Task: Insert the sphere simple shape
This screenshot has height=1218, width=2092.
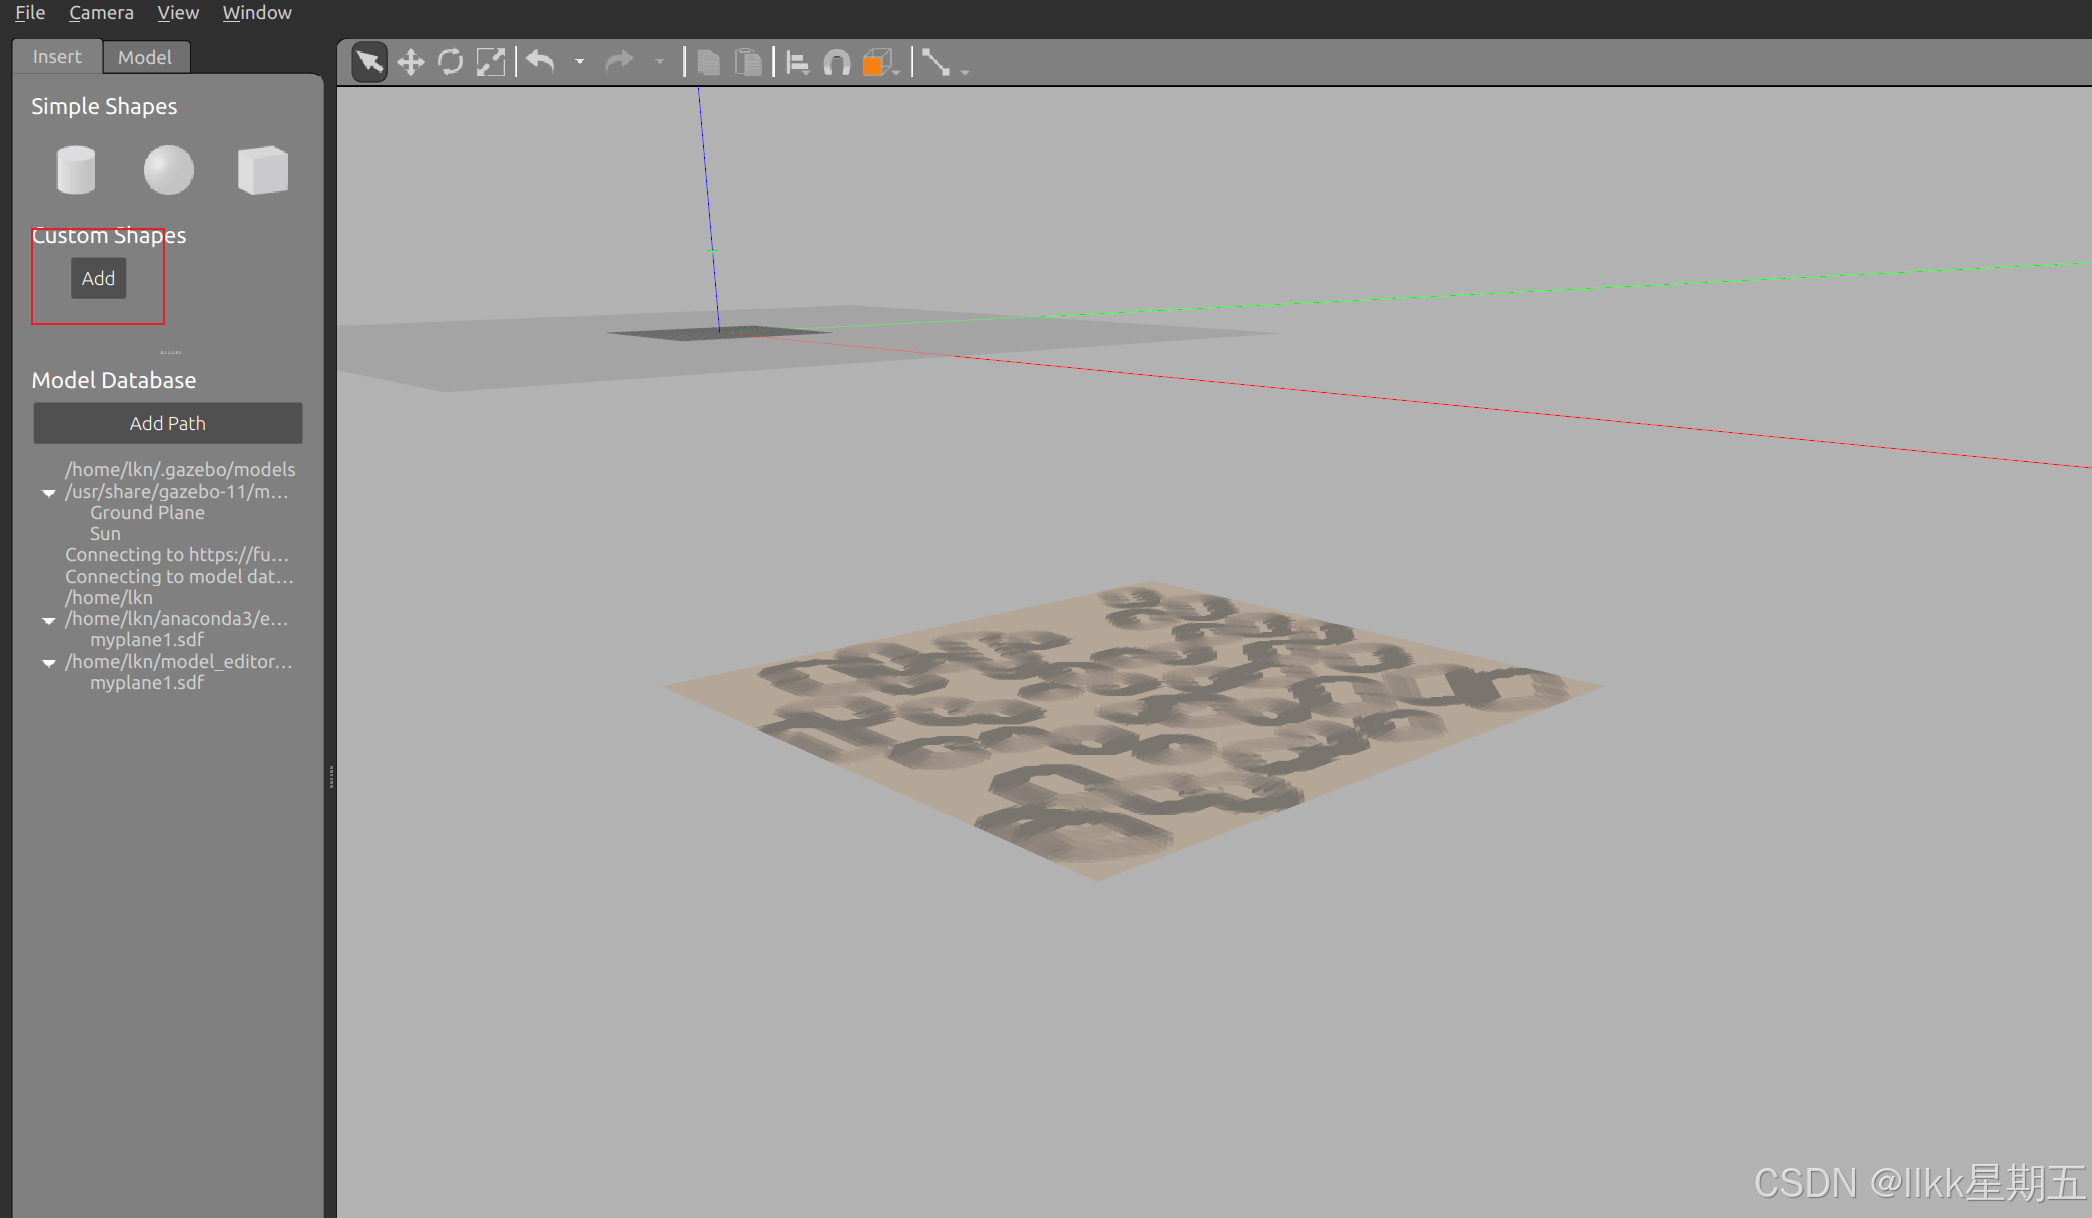Action: (168, 170)
